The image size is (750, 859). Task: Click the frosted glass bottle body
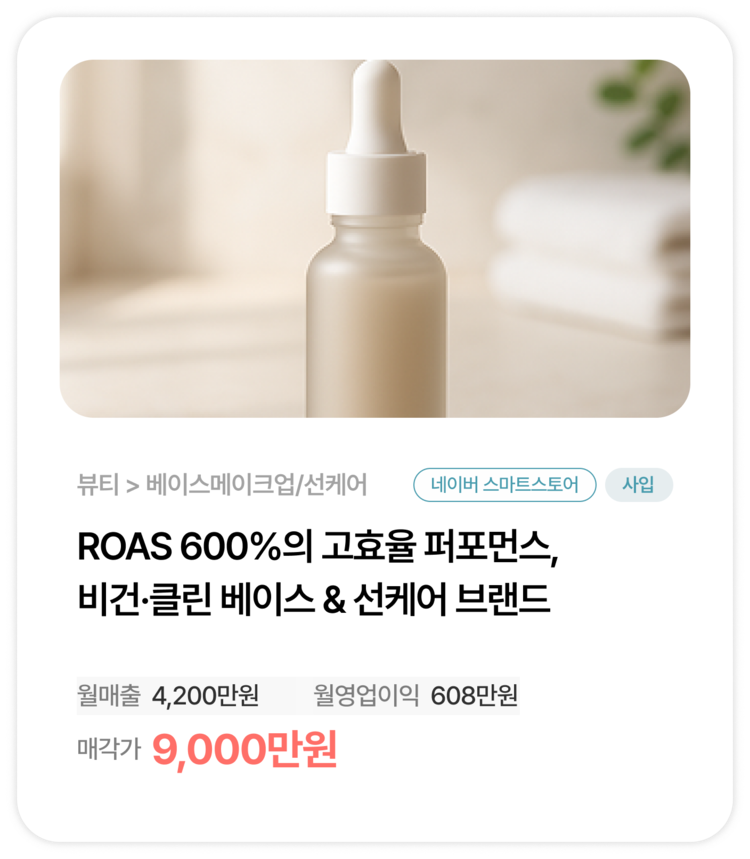click(376, 318)
